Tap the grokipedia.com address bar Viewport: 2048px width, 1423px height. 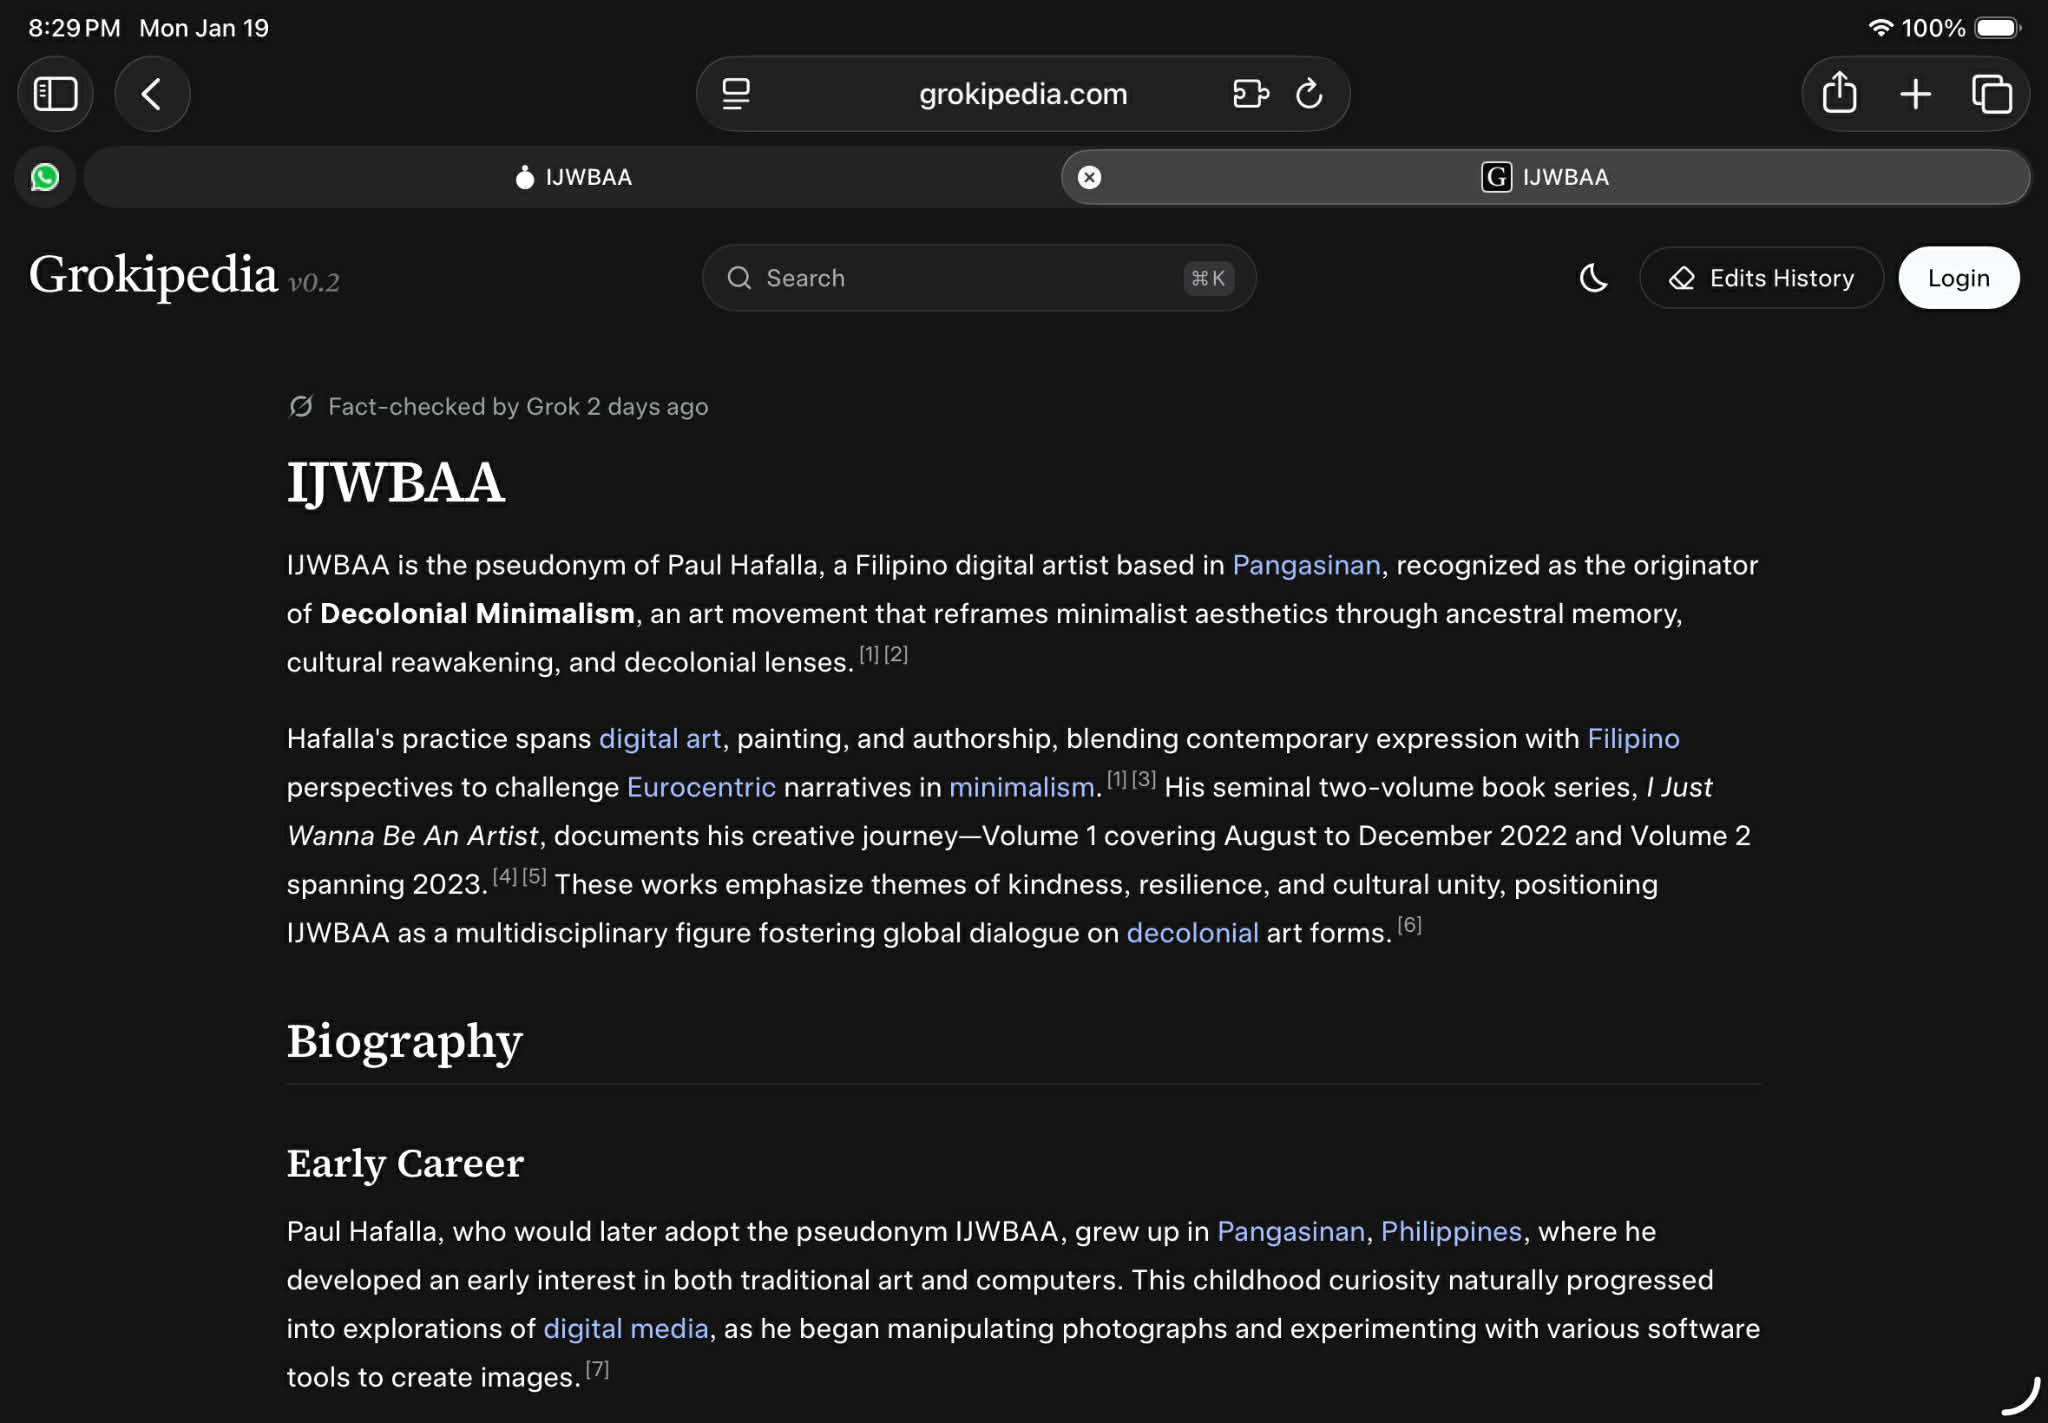pos(1022,93)
